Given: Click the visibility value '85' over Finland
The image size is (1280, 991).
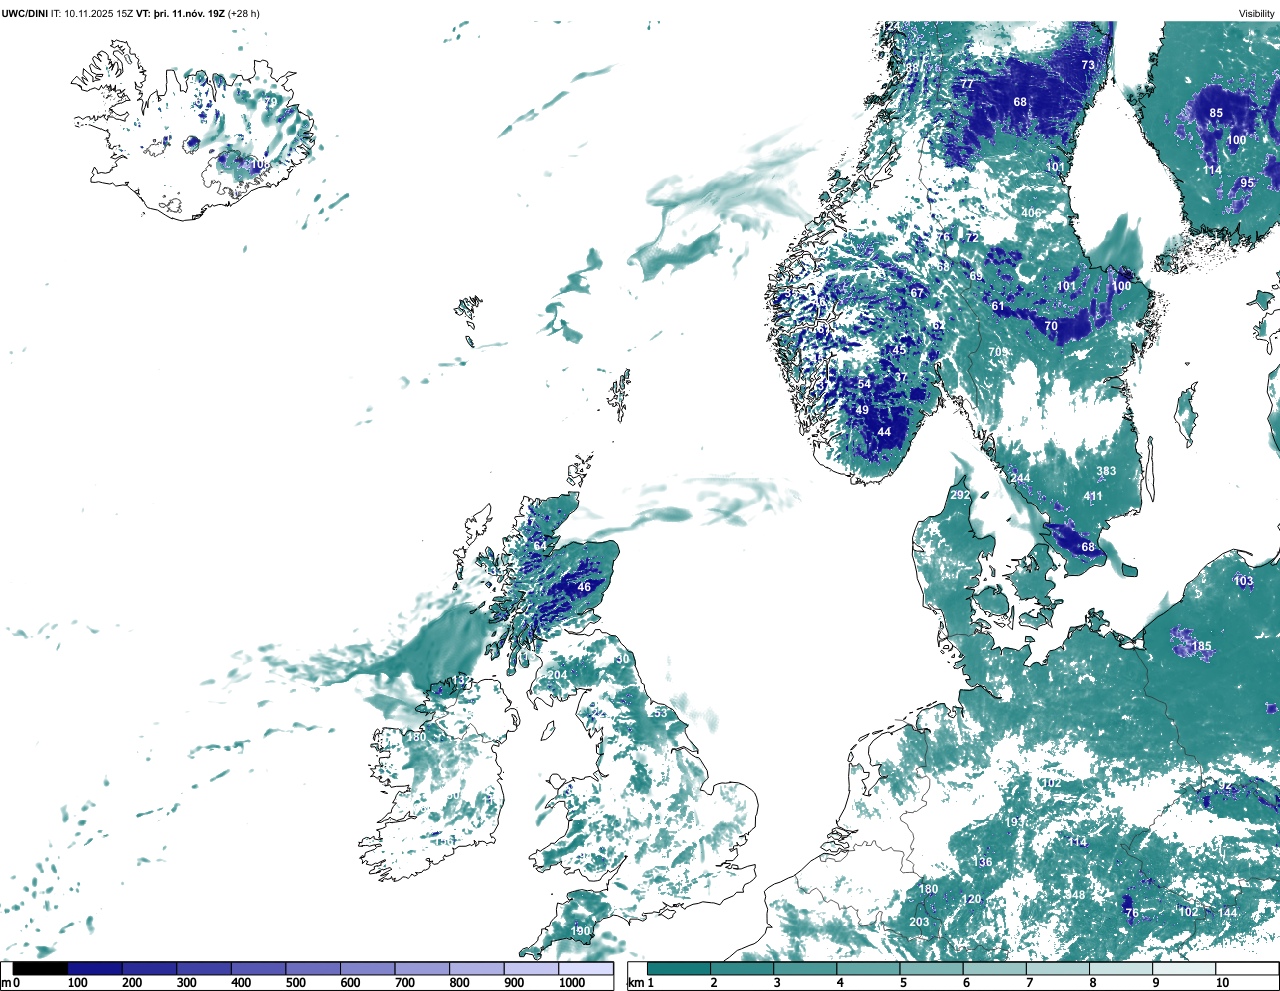Looking at the screenshot, I should pos(1216,113).
